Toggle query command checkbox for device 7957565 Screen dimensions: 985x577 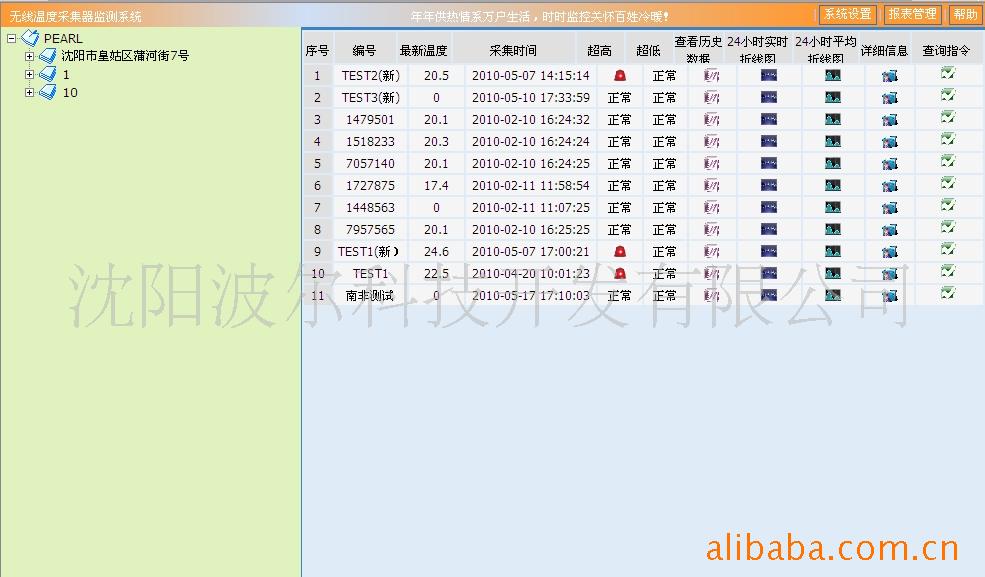click(x=947, y=228)
